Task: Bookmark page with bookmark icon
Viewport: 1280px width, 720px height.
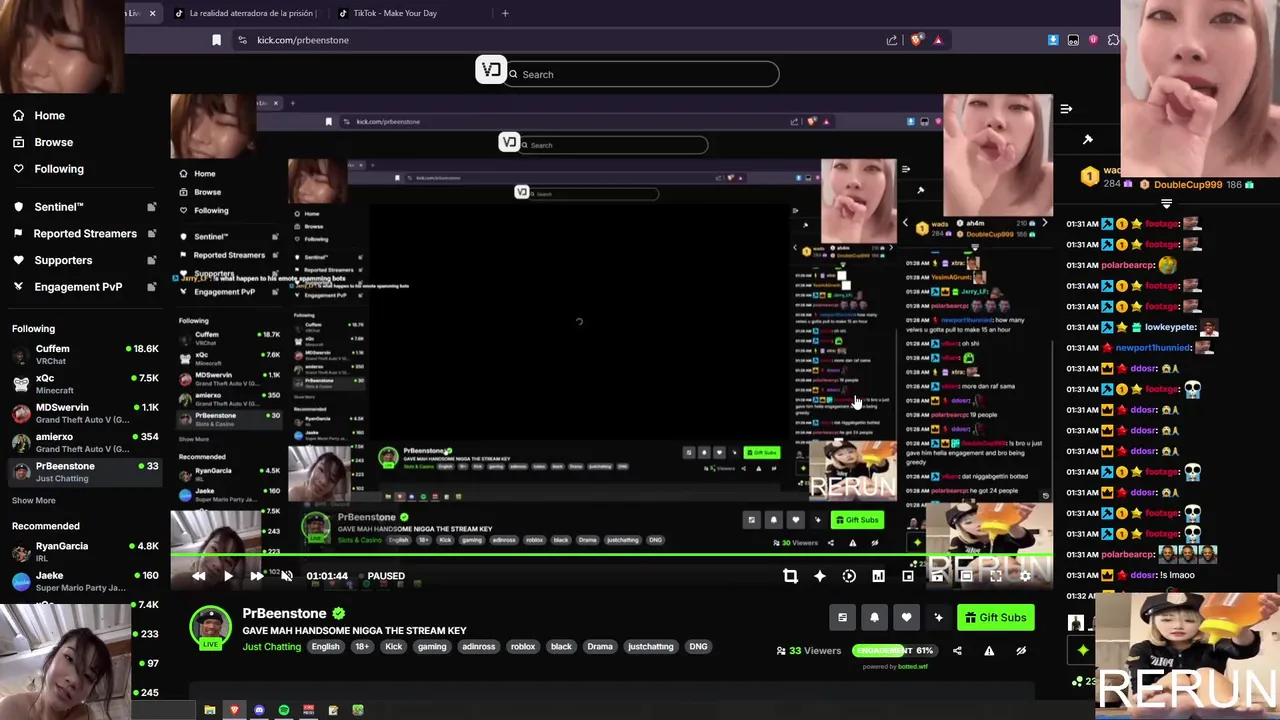Action: tap(216, 40)
